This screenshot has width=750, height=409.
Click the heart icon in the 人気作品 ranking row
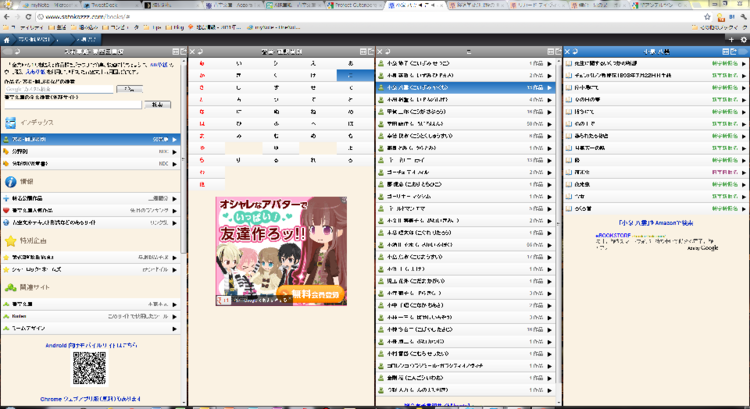pyautogui.click(x=6, y=210)
